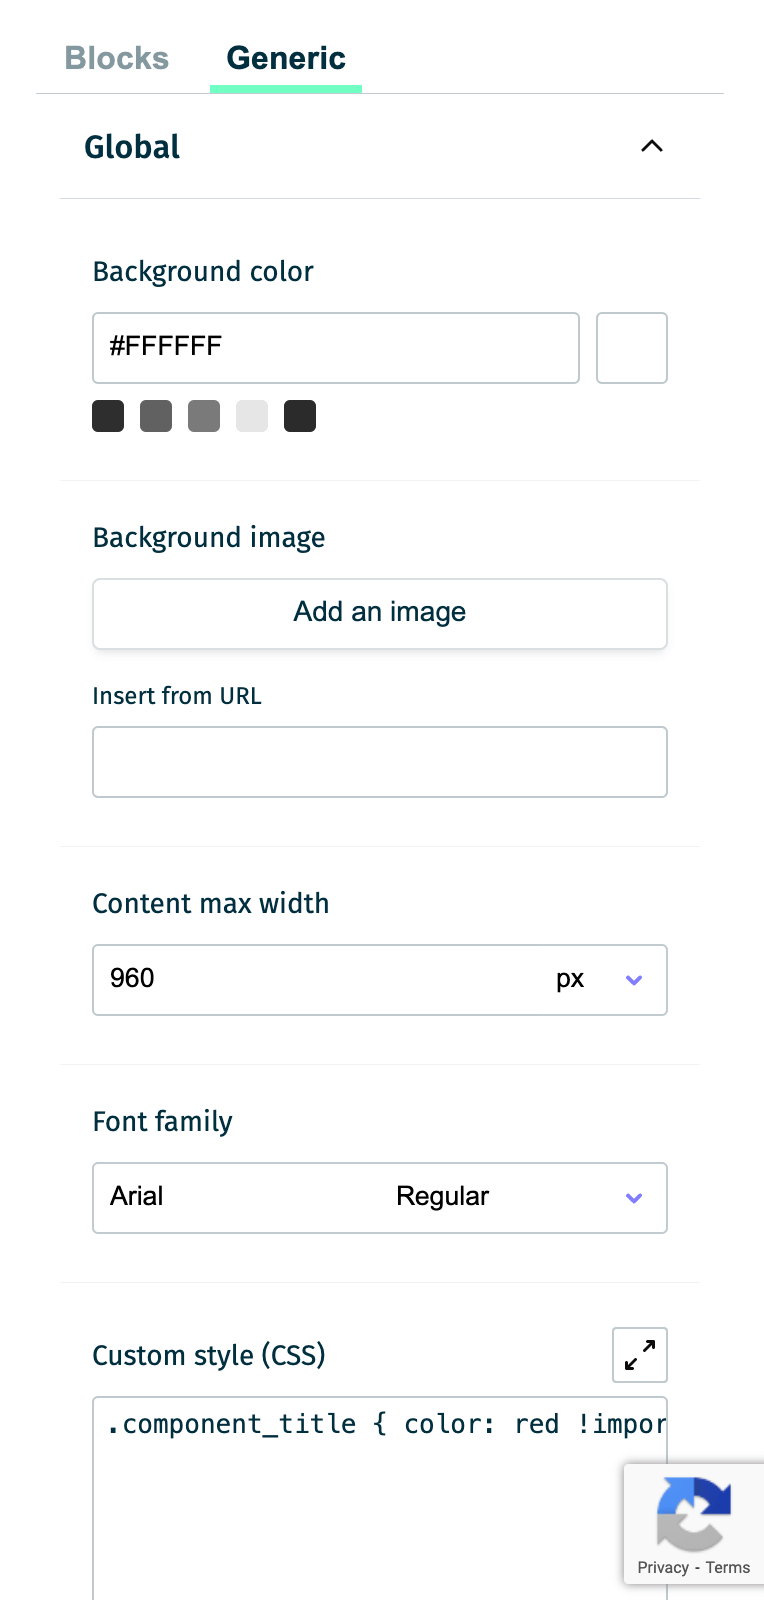The height and width of the screenshot is (1624, 764).
Task: Open the white background color picker swatch
Action: click(632, 348)
